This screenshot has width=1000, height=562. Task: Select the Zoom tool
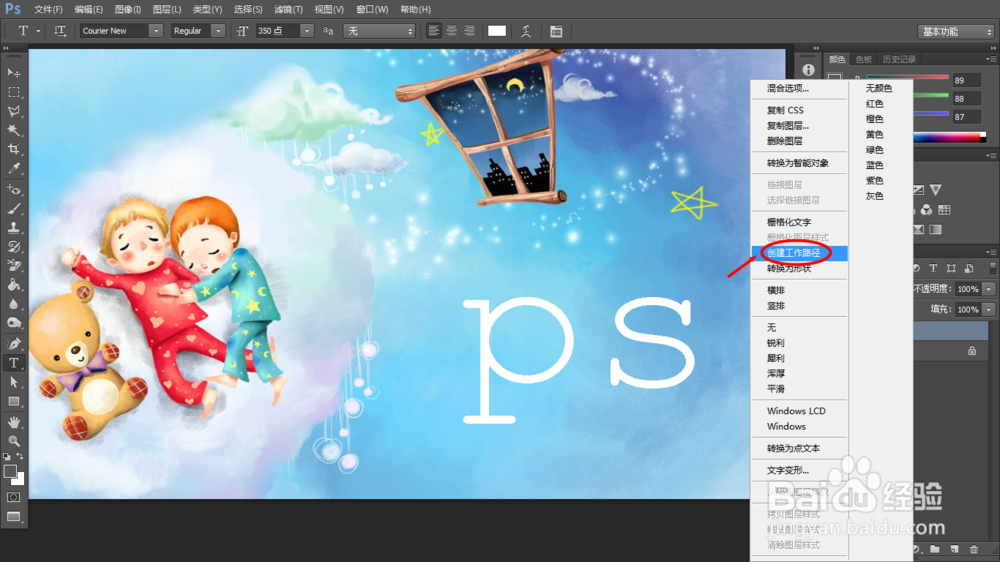13,441
